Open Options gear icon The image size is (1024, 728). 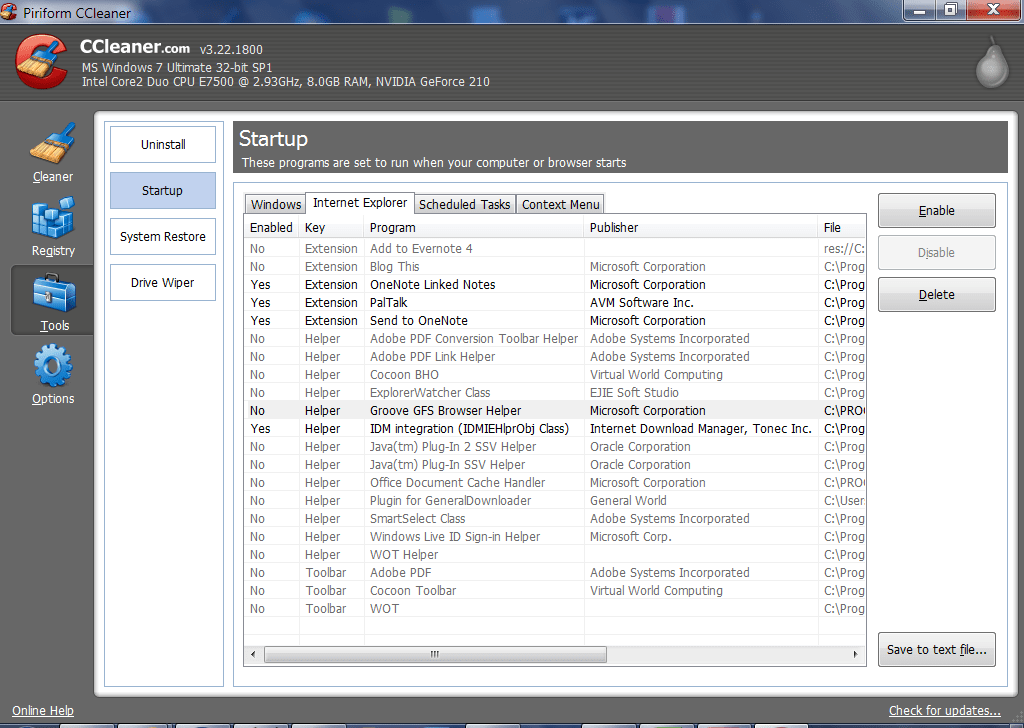(x=53, y=367)
